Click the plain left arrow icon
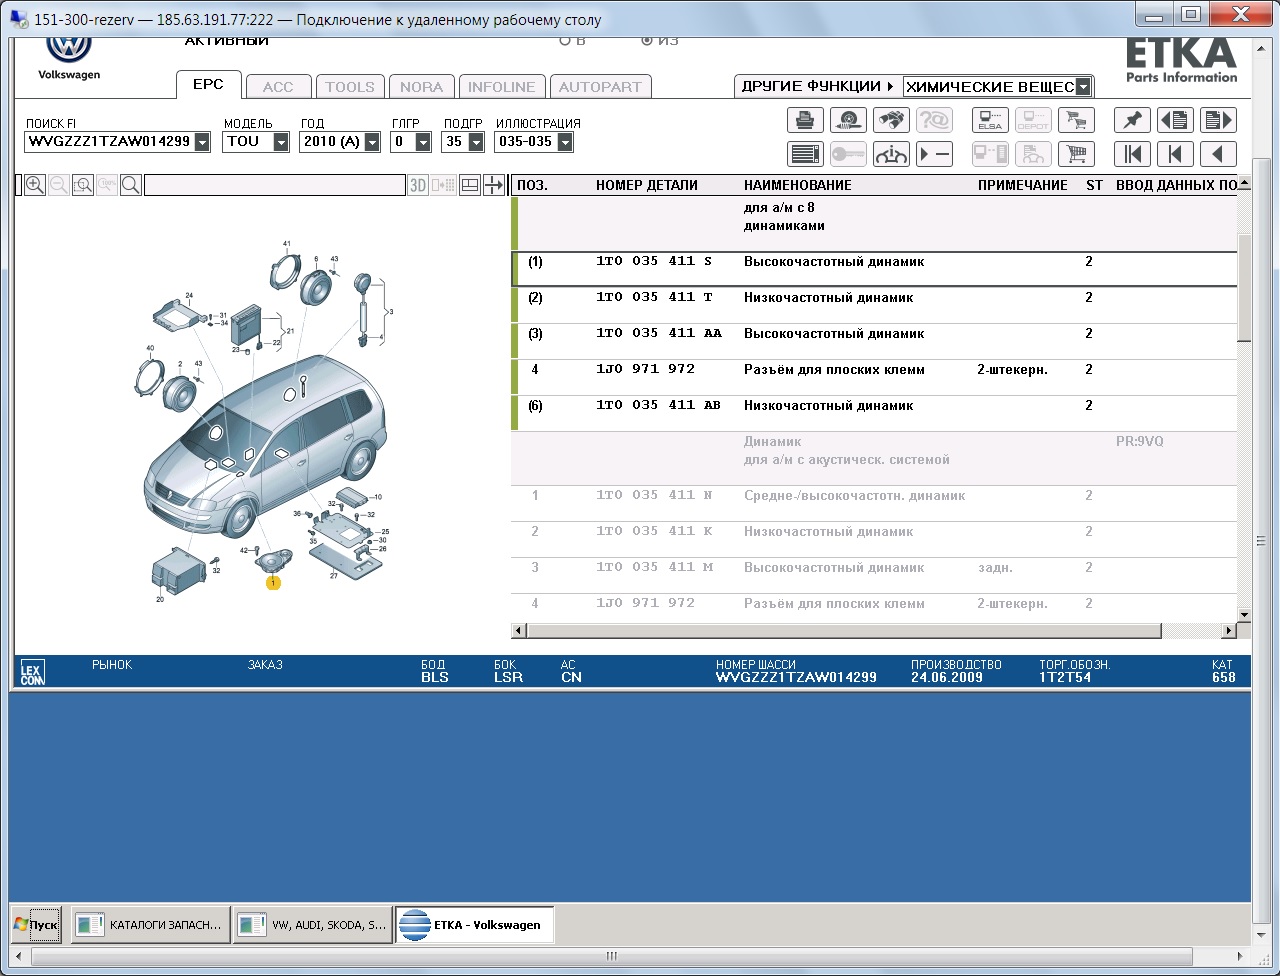Image resolution: width=1280 pixels, height=976 pixels. pos(1218,154)
